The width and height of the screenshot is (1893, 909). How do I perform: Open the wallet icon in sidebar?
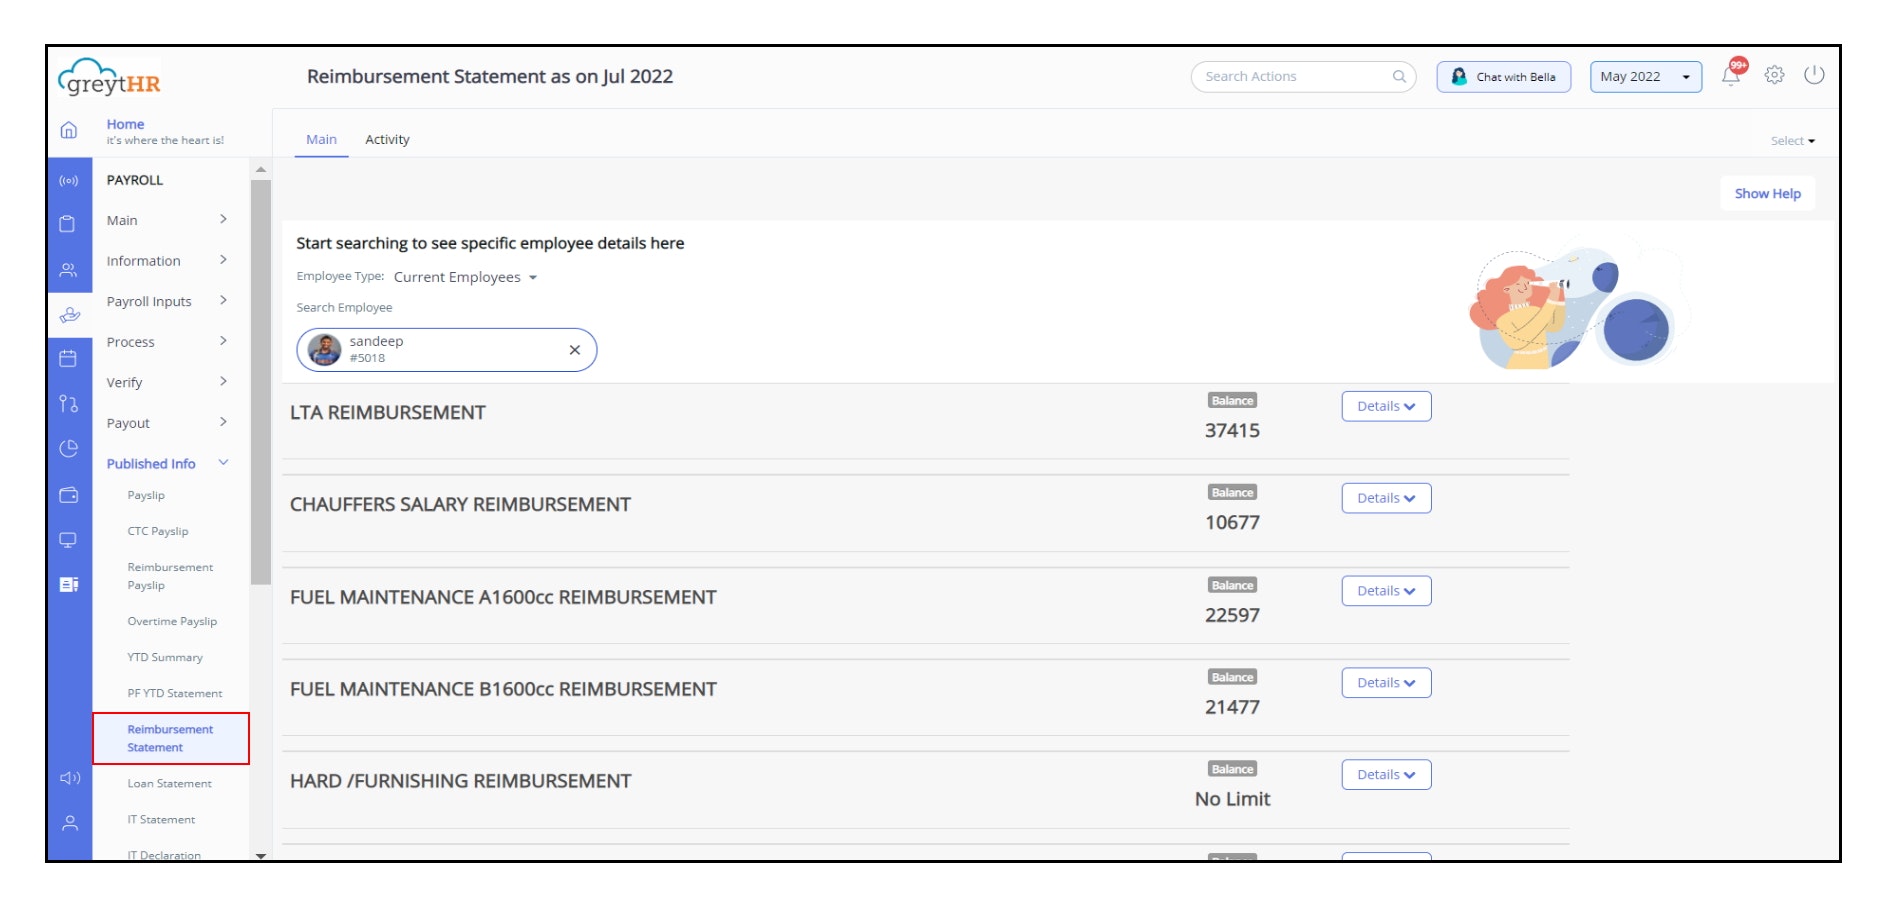(68, 495)
